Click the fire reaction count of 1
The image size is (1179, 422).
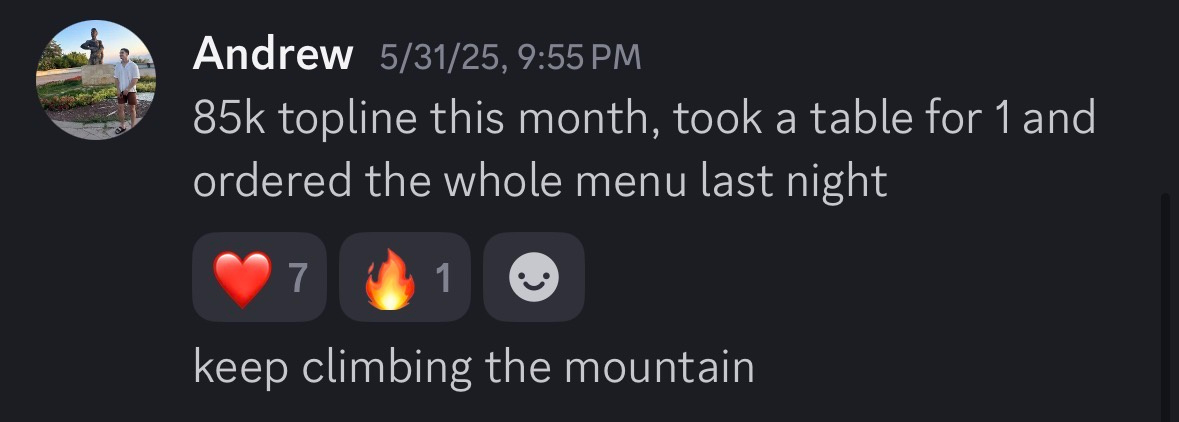[x=443, y=279]
